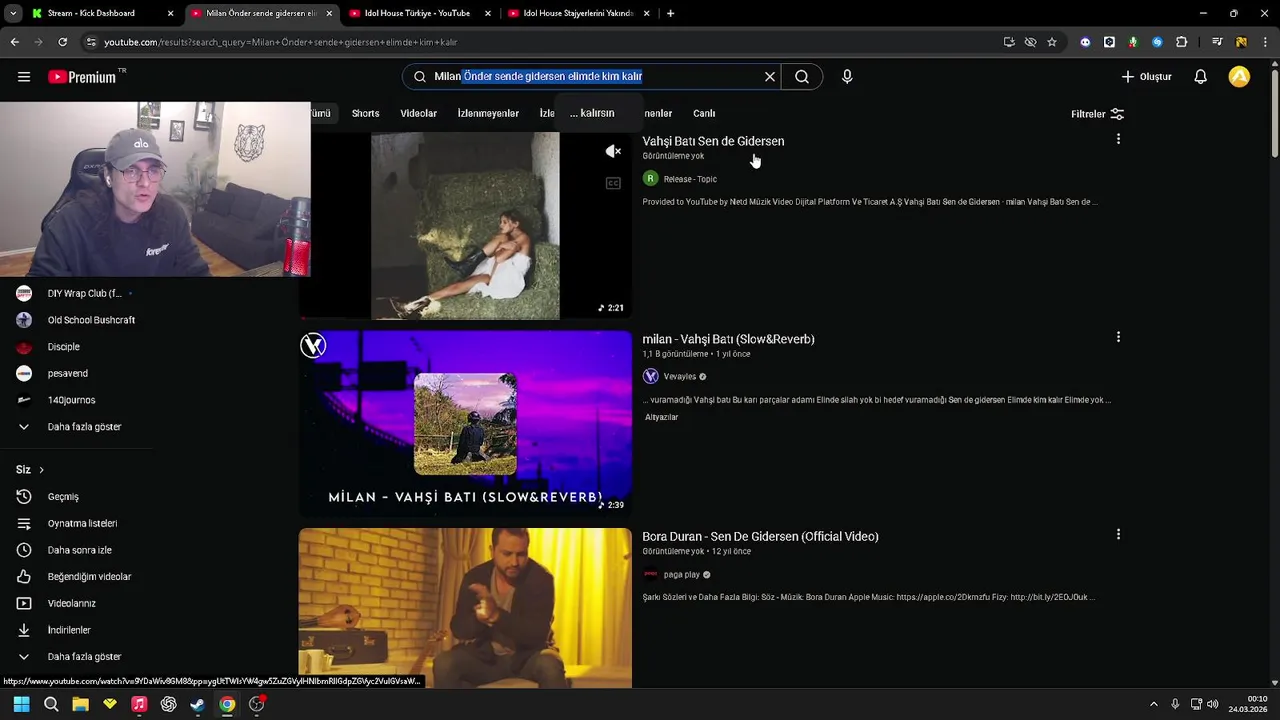The image size is (1280, 720).
Task: Reload the page
Action: [62, 42]
